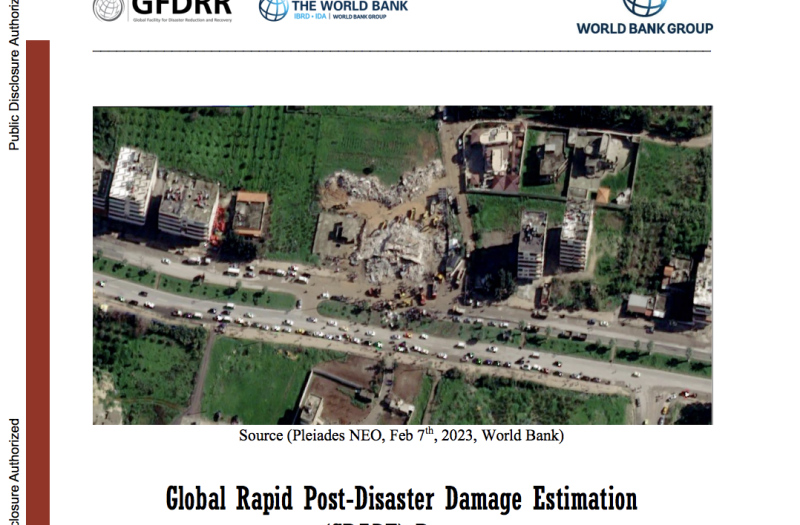Click the World Bank Group globe icon
800x525 pixels.
(x=644, y=7)
